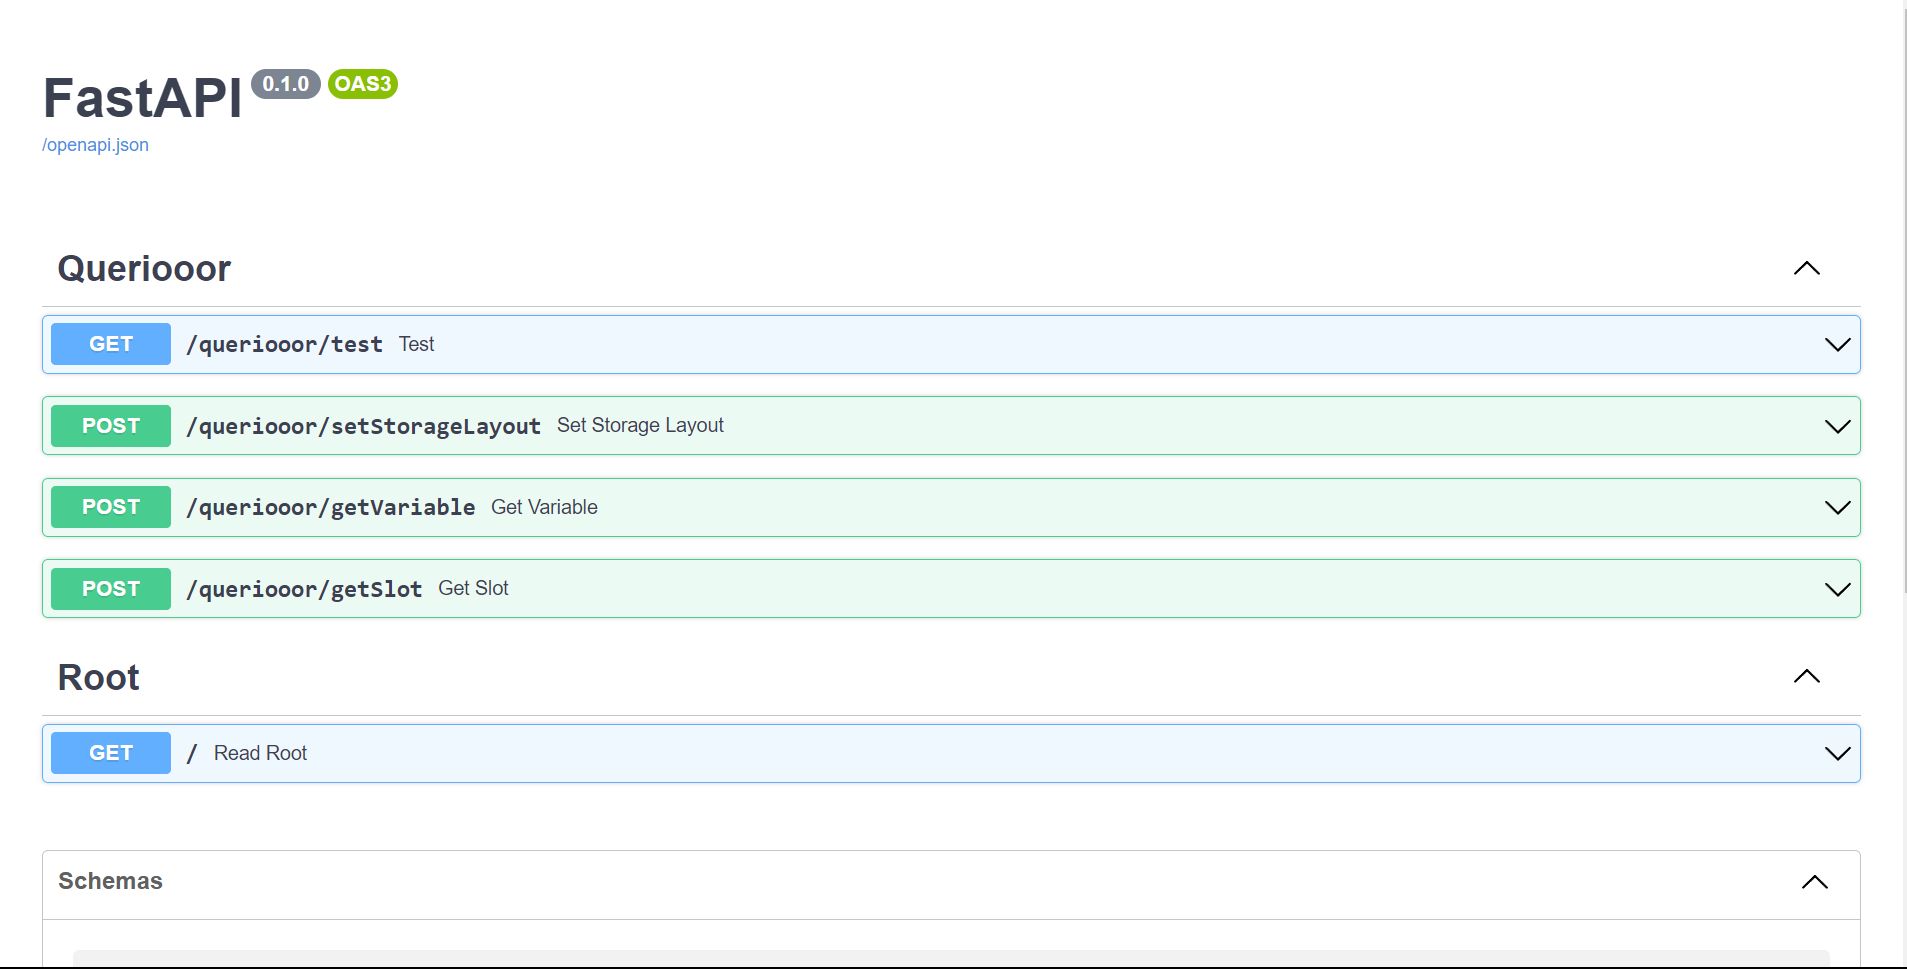The height and width of the screenshot is (969, 1907).
Task: Click the 'Get Slot' summary text
Action: click(x=473, y=588)
